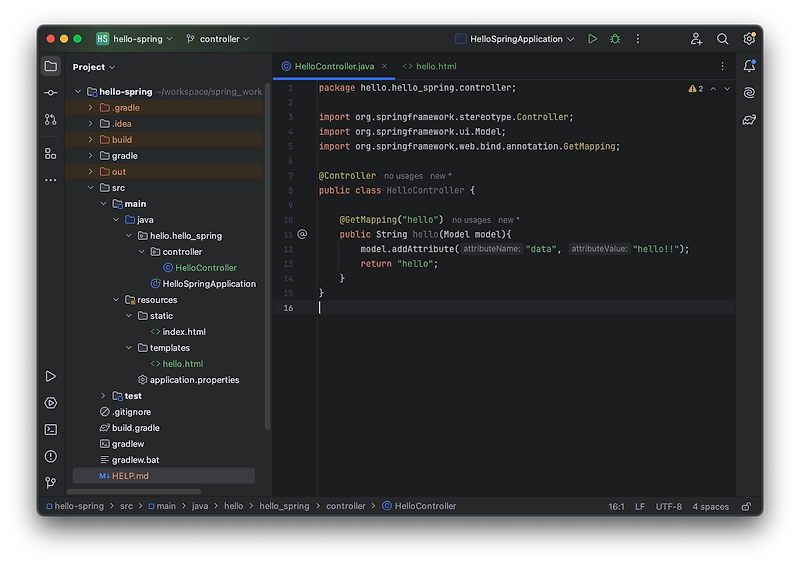Run HelloSpringApplication with the green play button
Image resolution: width=800 pixels, height=565 pixels.
click(593, 39)
